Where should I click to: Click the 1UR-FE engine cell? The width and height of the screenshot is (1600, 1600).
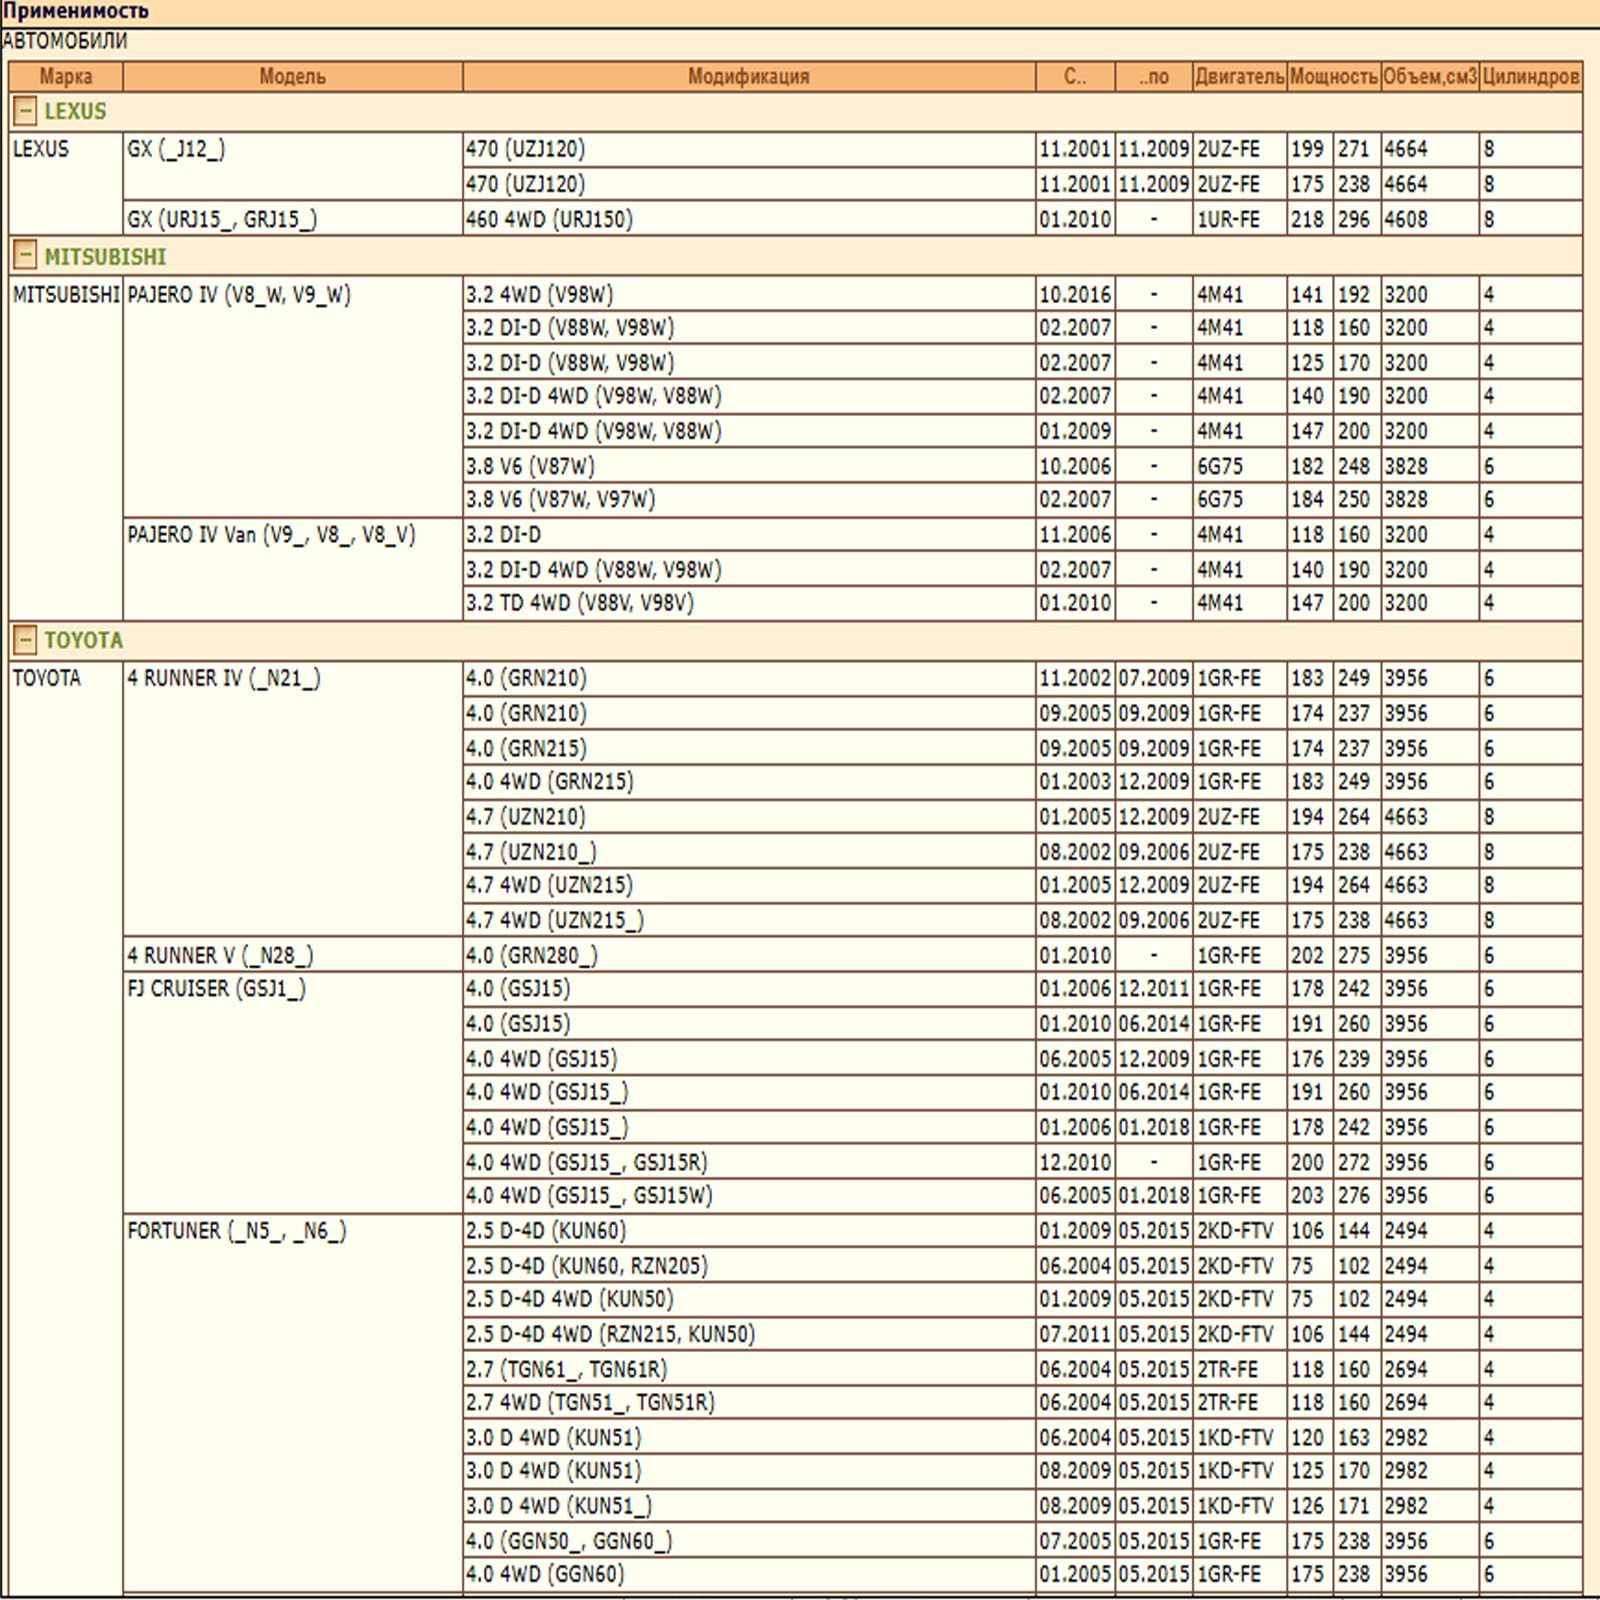1228,219
